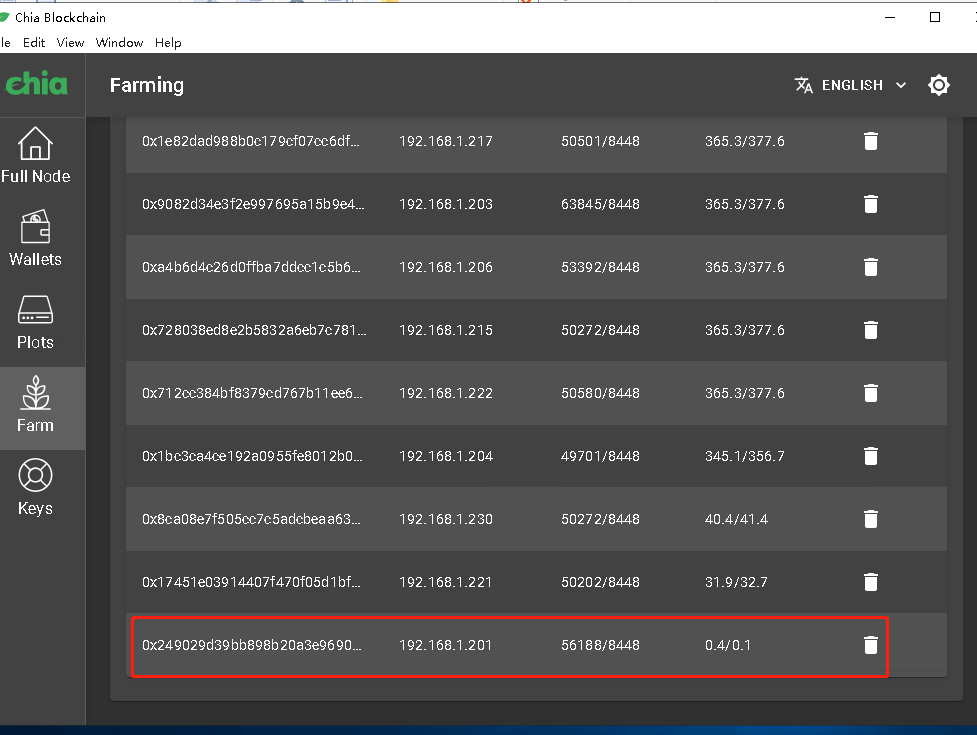Open the Farm section

pyautogui.click(x=36, y=408)
